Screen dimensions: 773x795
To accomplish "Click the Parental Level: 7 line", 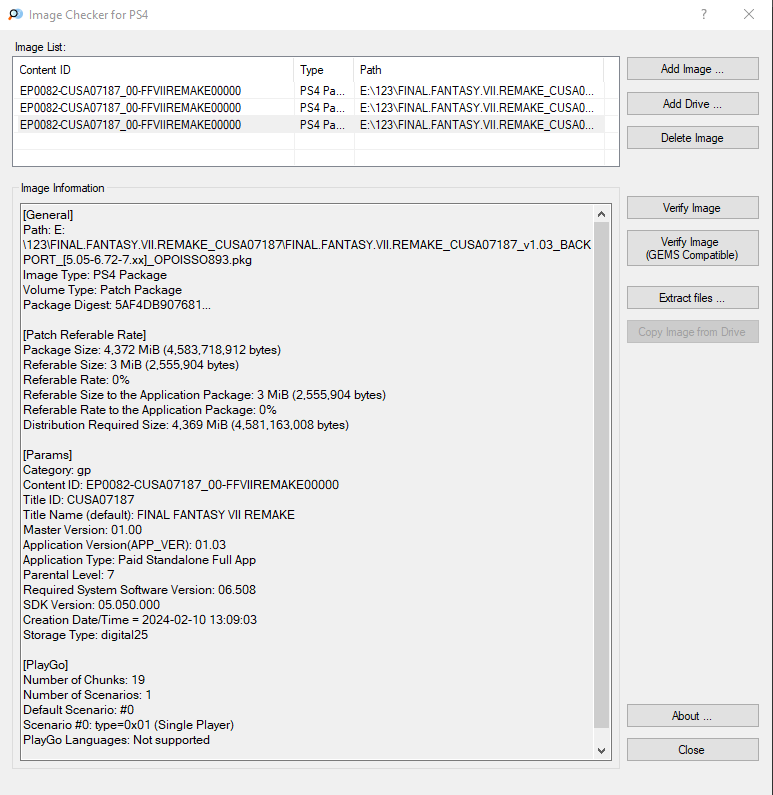I will (x=69, y=575).
